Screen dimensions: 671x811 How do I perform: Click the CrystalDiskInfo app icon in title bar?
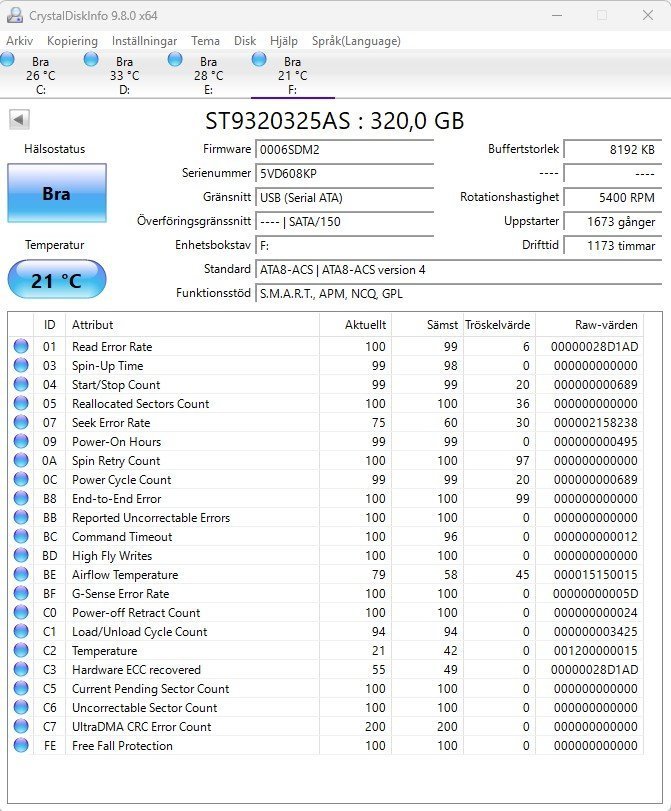coord(13,15)
